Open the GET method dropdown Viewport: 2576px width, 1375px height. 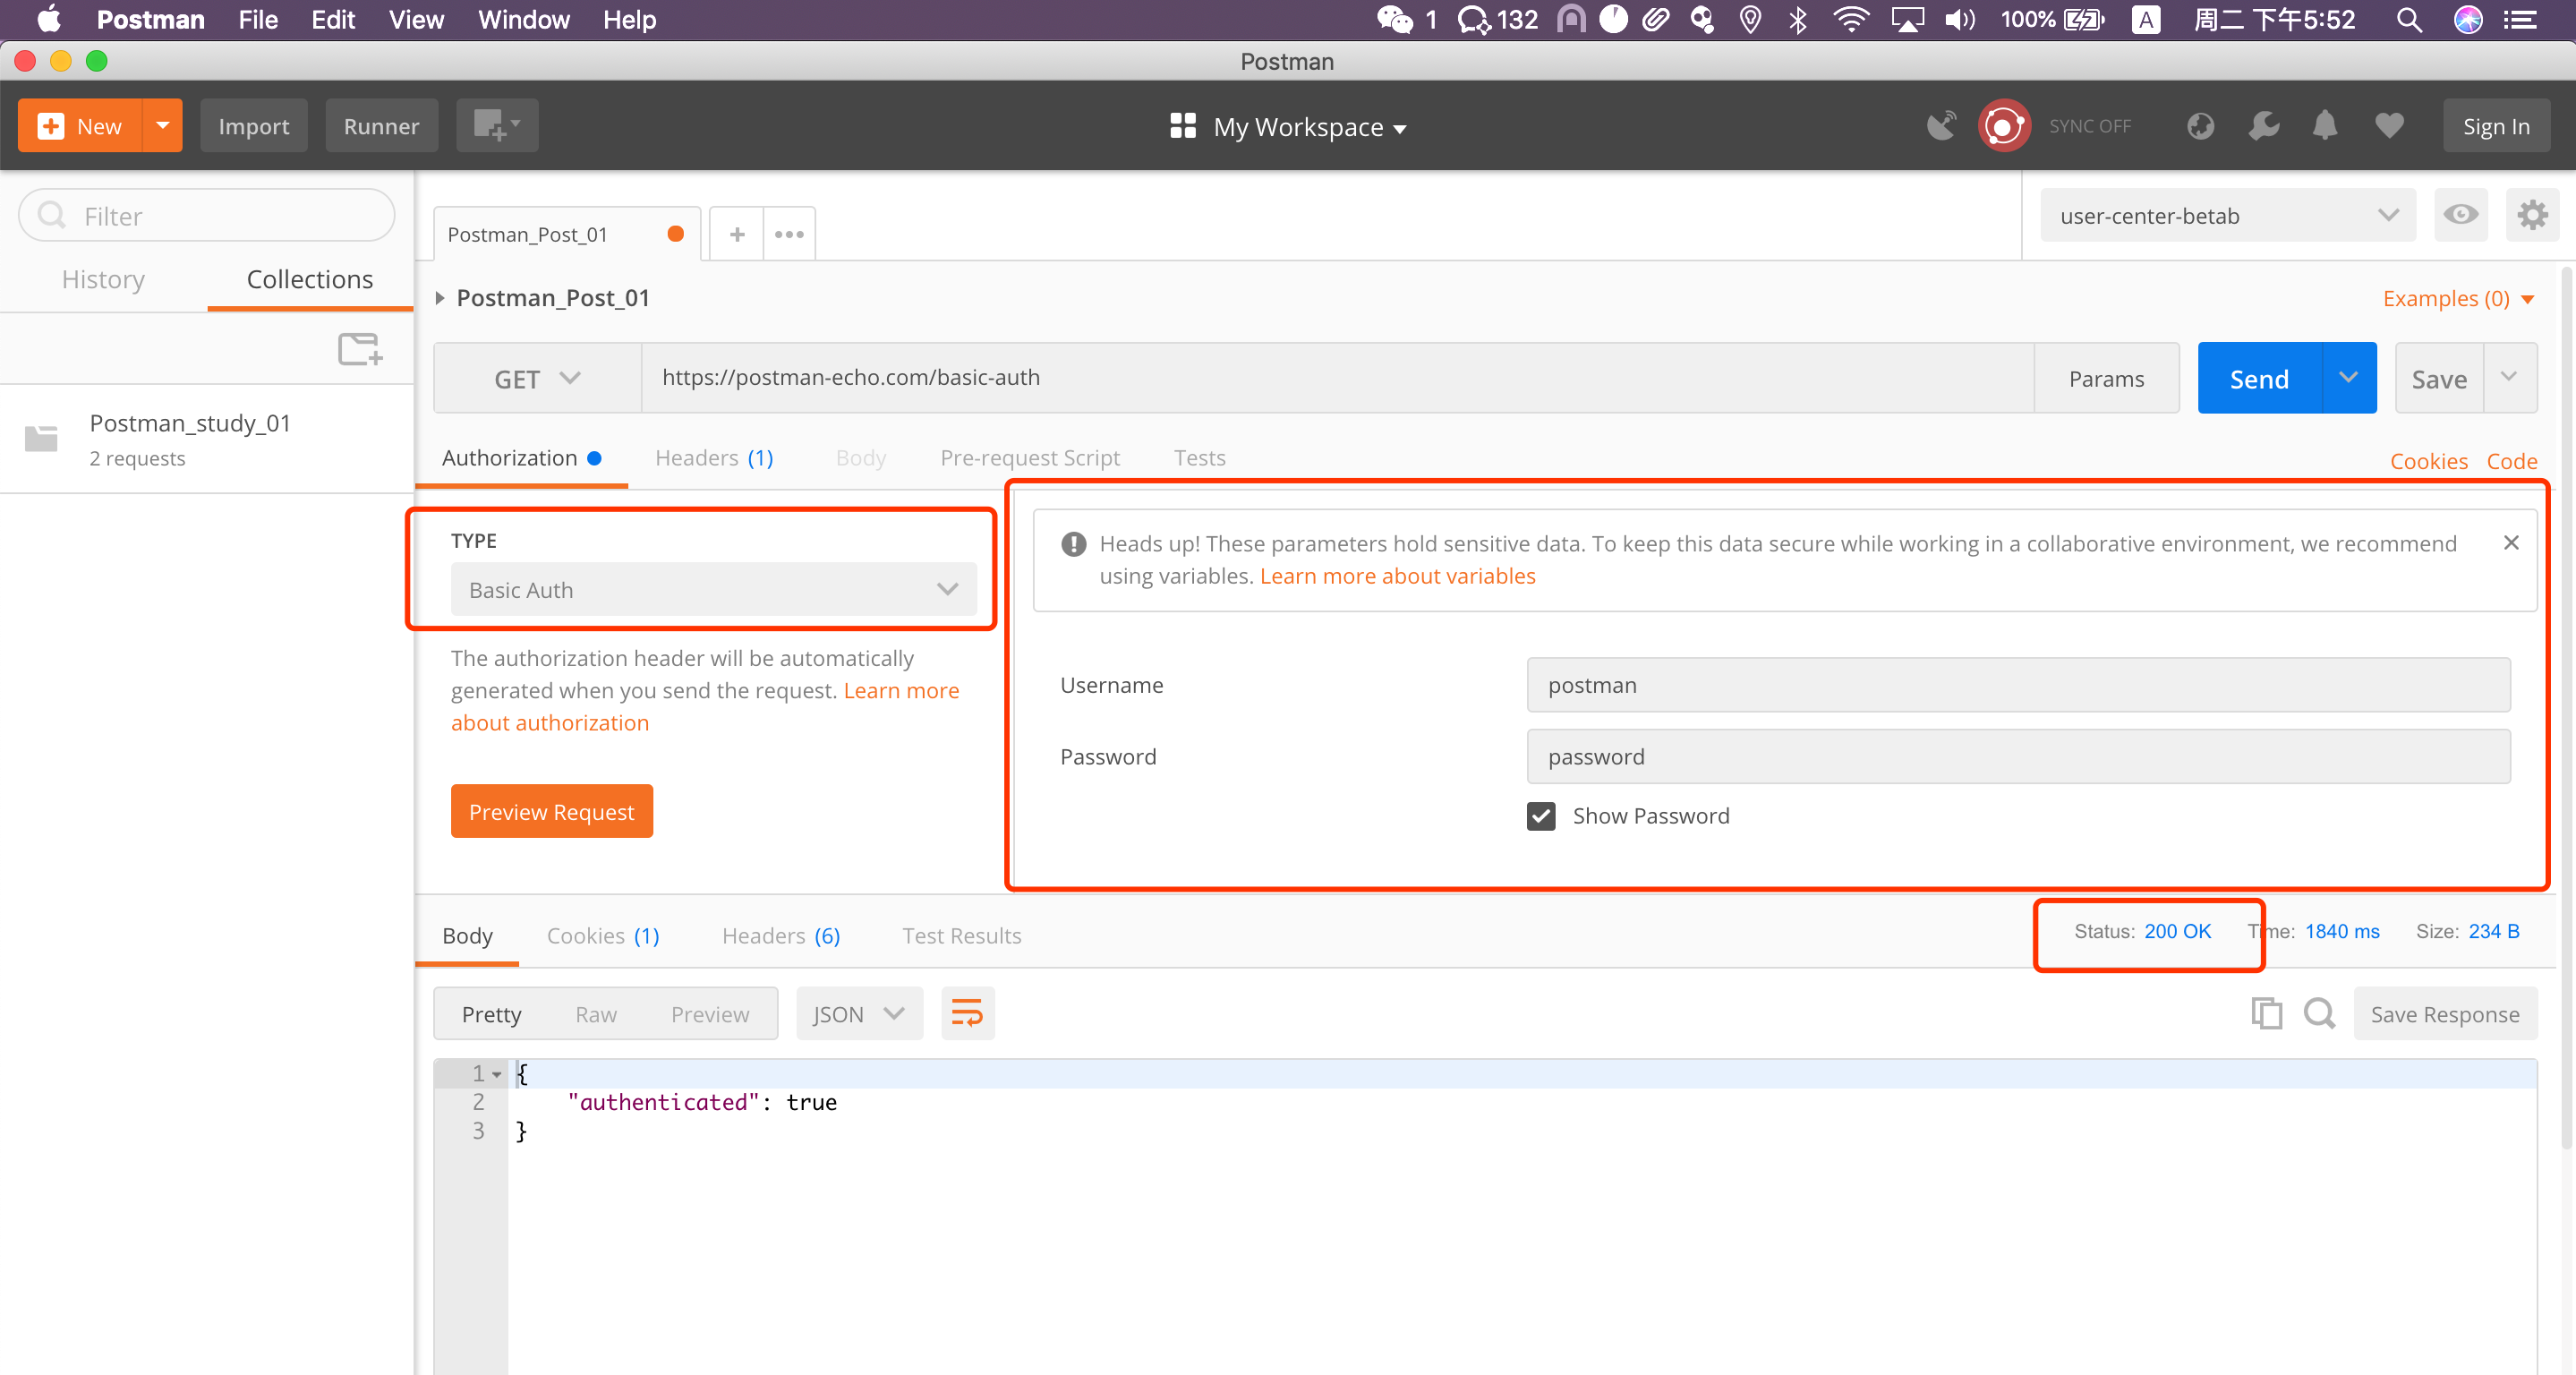click(537, 378)
